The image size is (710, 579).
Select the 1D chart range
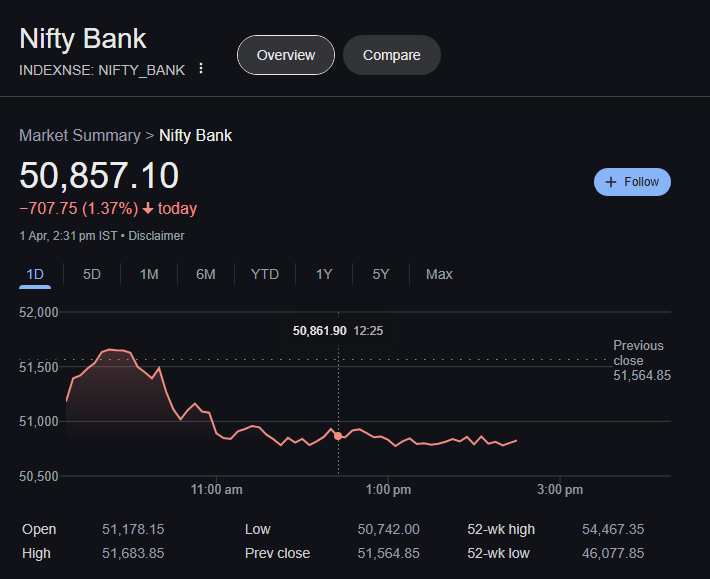point(35,274)
